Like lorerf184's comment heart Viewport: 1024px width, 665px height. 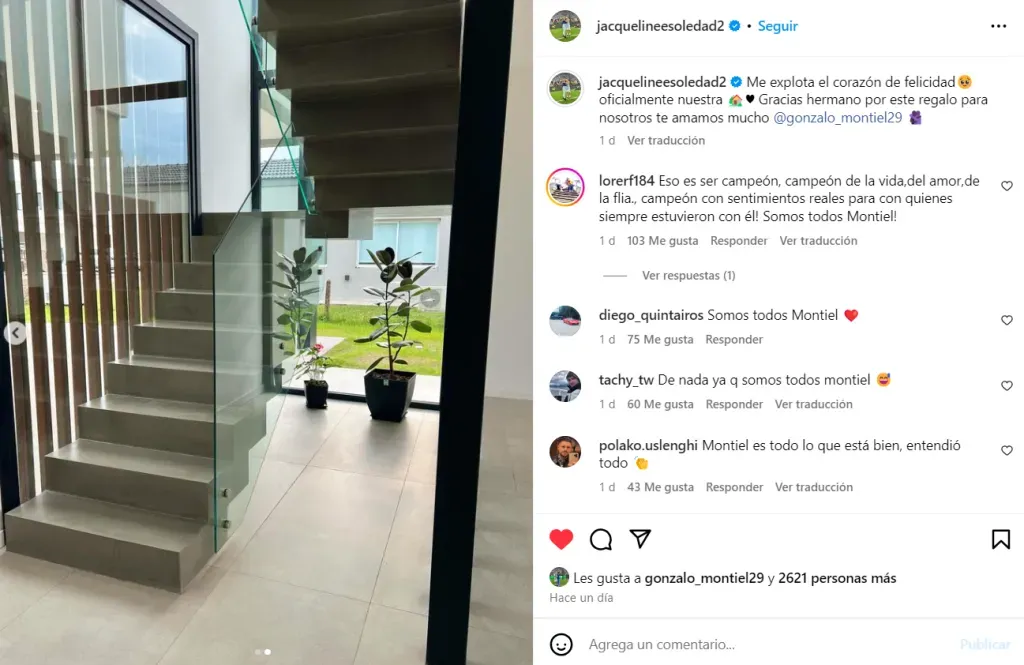[1006, 186]
